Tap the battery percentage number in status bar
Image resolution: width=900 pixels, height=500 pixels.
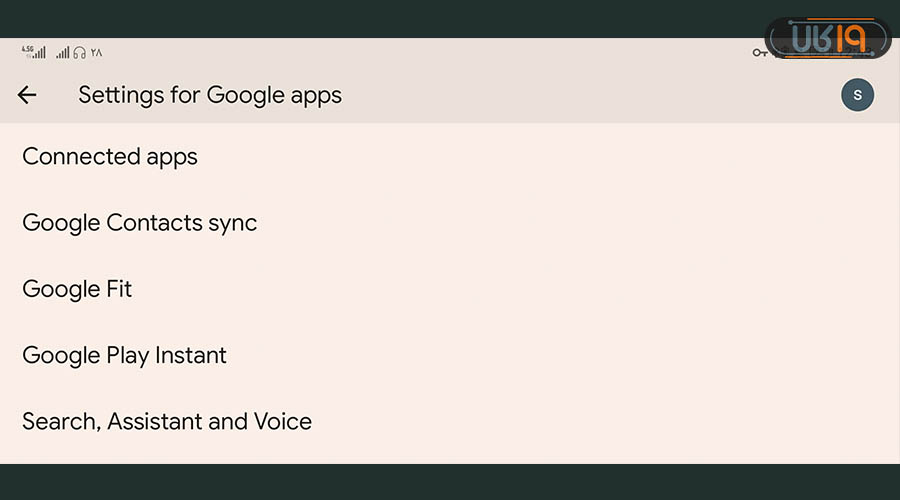pyautogui.click(x=96, y=52)
